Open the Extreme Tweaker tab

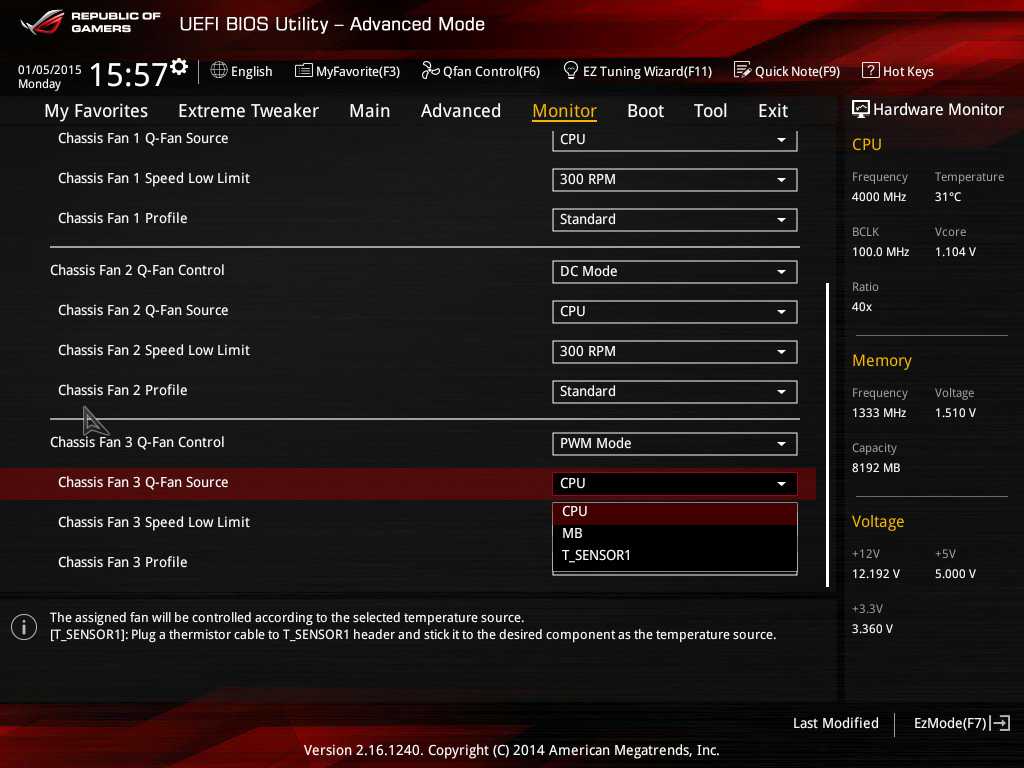[248, 111]
